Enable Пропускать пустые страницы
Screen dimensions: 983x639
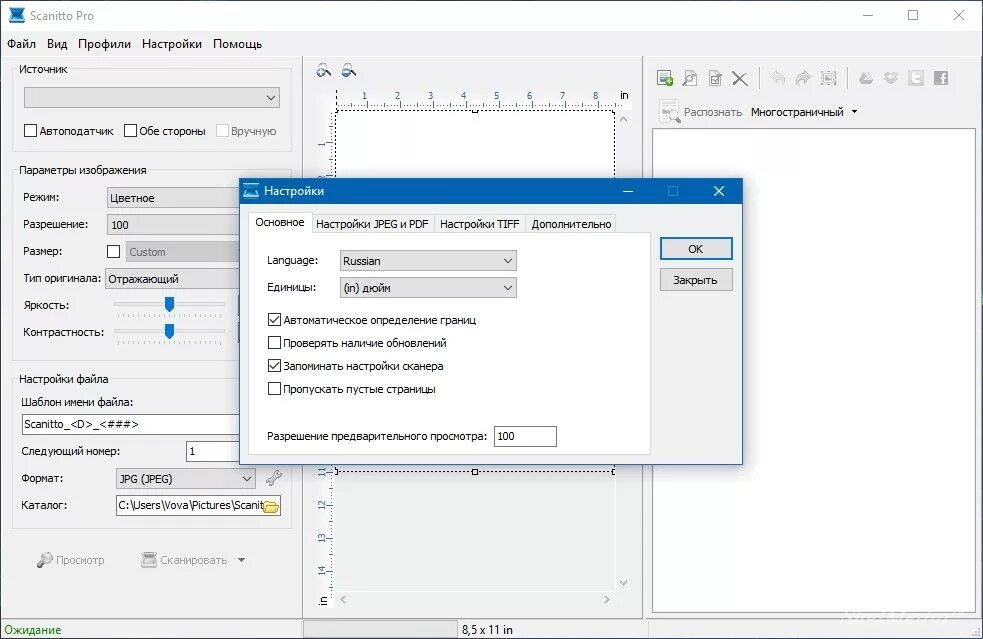pyautogui.click(x=274, y=389)
